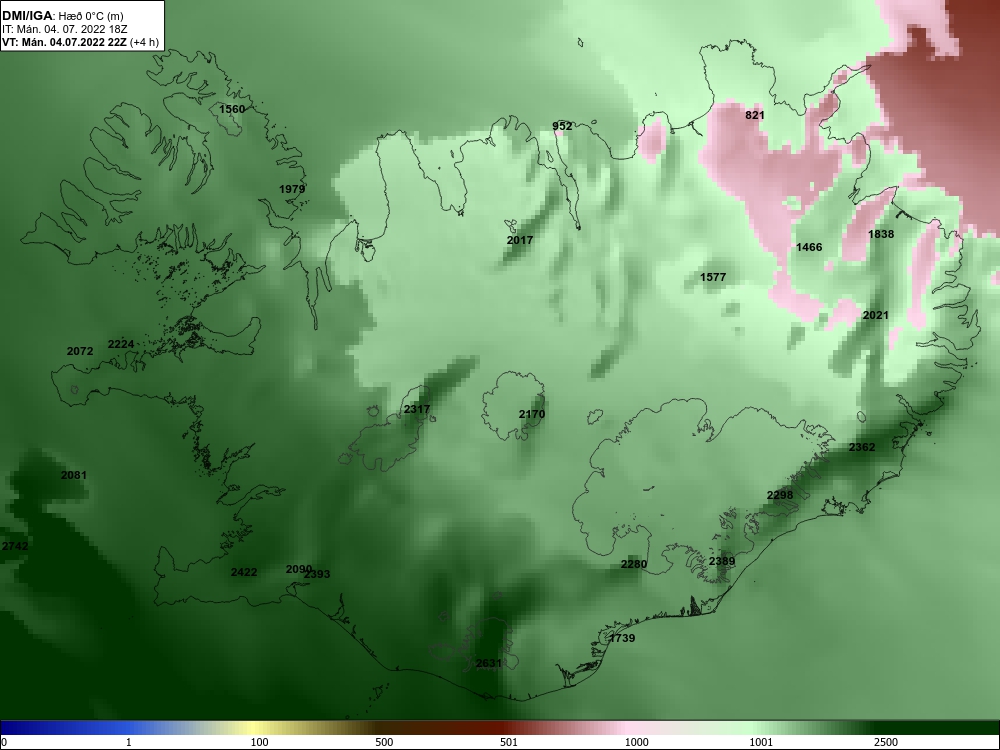The height and width of the screenshot is (750, 1000).
Task: Select the 2393 value label
Action: (x=318, y=574)
